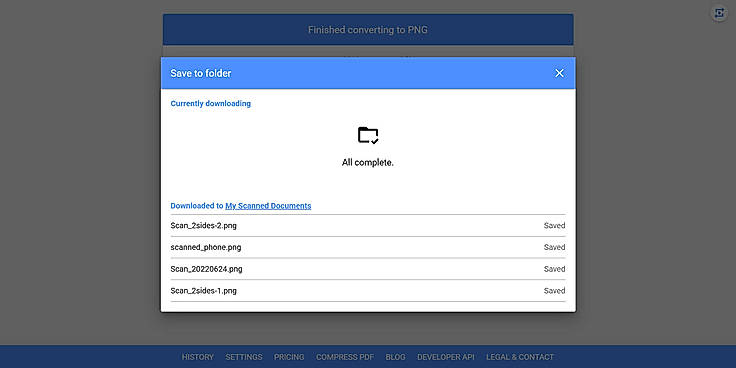The image size is (736, 368).
Task: Click the extension icon in top-right corner
Action: [x=719, y=13]
